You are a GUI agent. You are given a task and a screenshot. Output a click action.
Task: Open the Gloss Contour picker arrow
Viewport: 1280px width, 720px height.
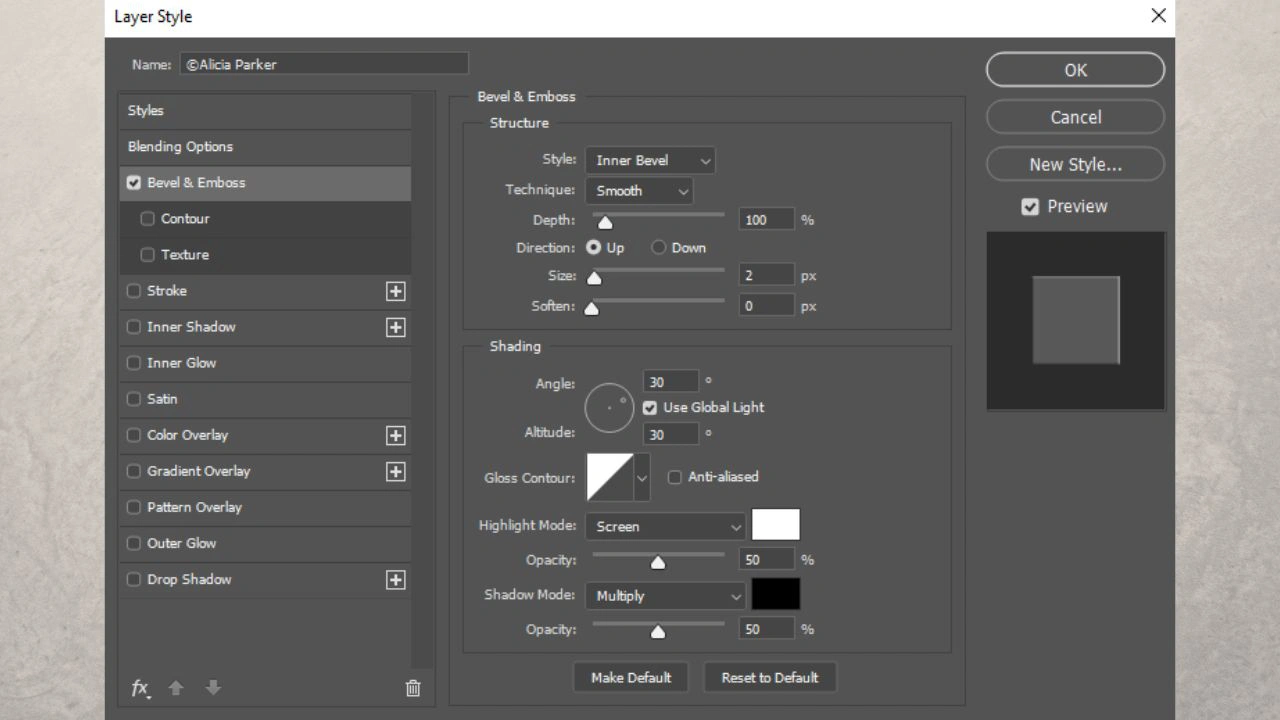(642, 478)
